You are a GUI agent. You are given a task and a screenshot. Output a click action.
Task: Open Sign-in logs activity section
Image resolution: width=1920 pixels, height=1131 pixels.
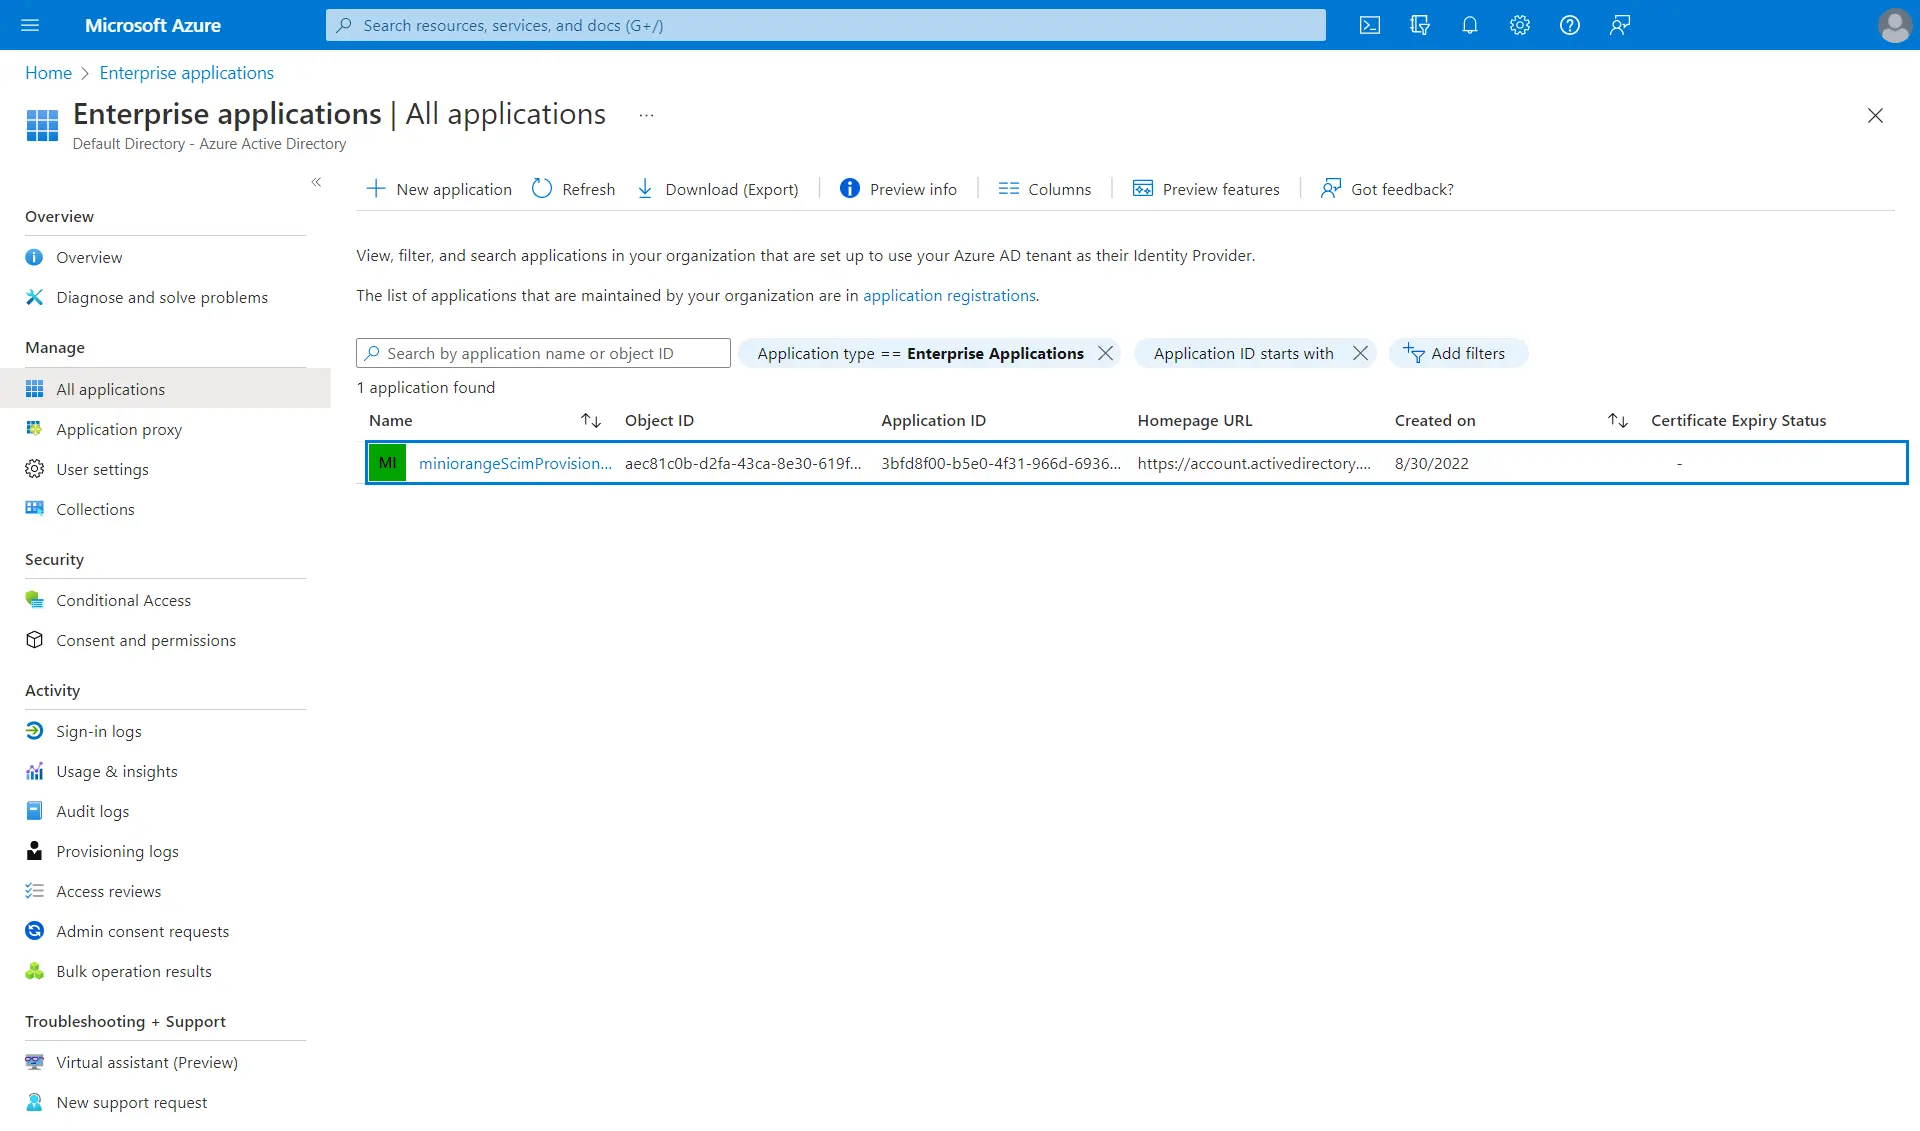coord(97,730)
